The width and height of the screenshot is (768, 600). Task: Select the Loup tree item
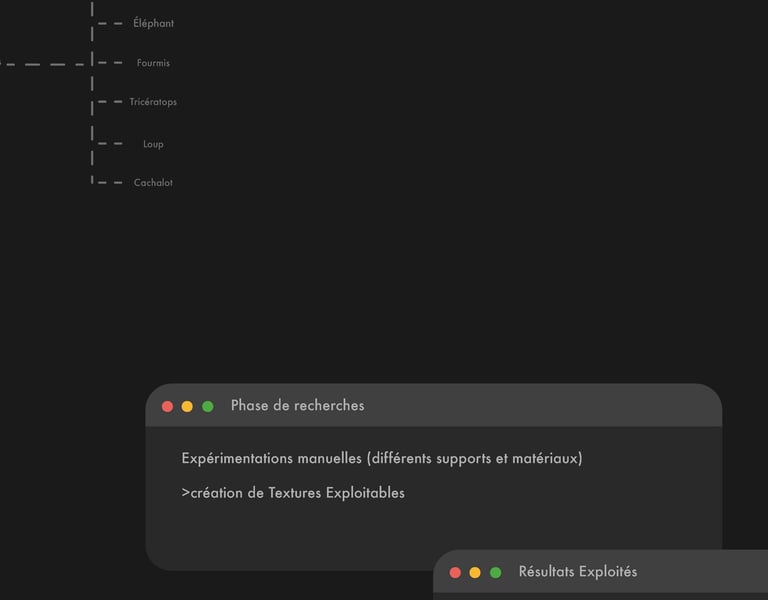(153, 144)
